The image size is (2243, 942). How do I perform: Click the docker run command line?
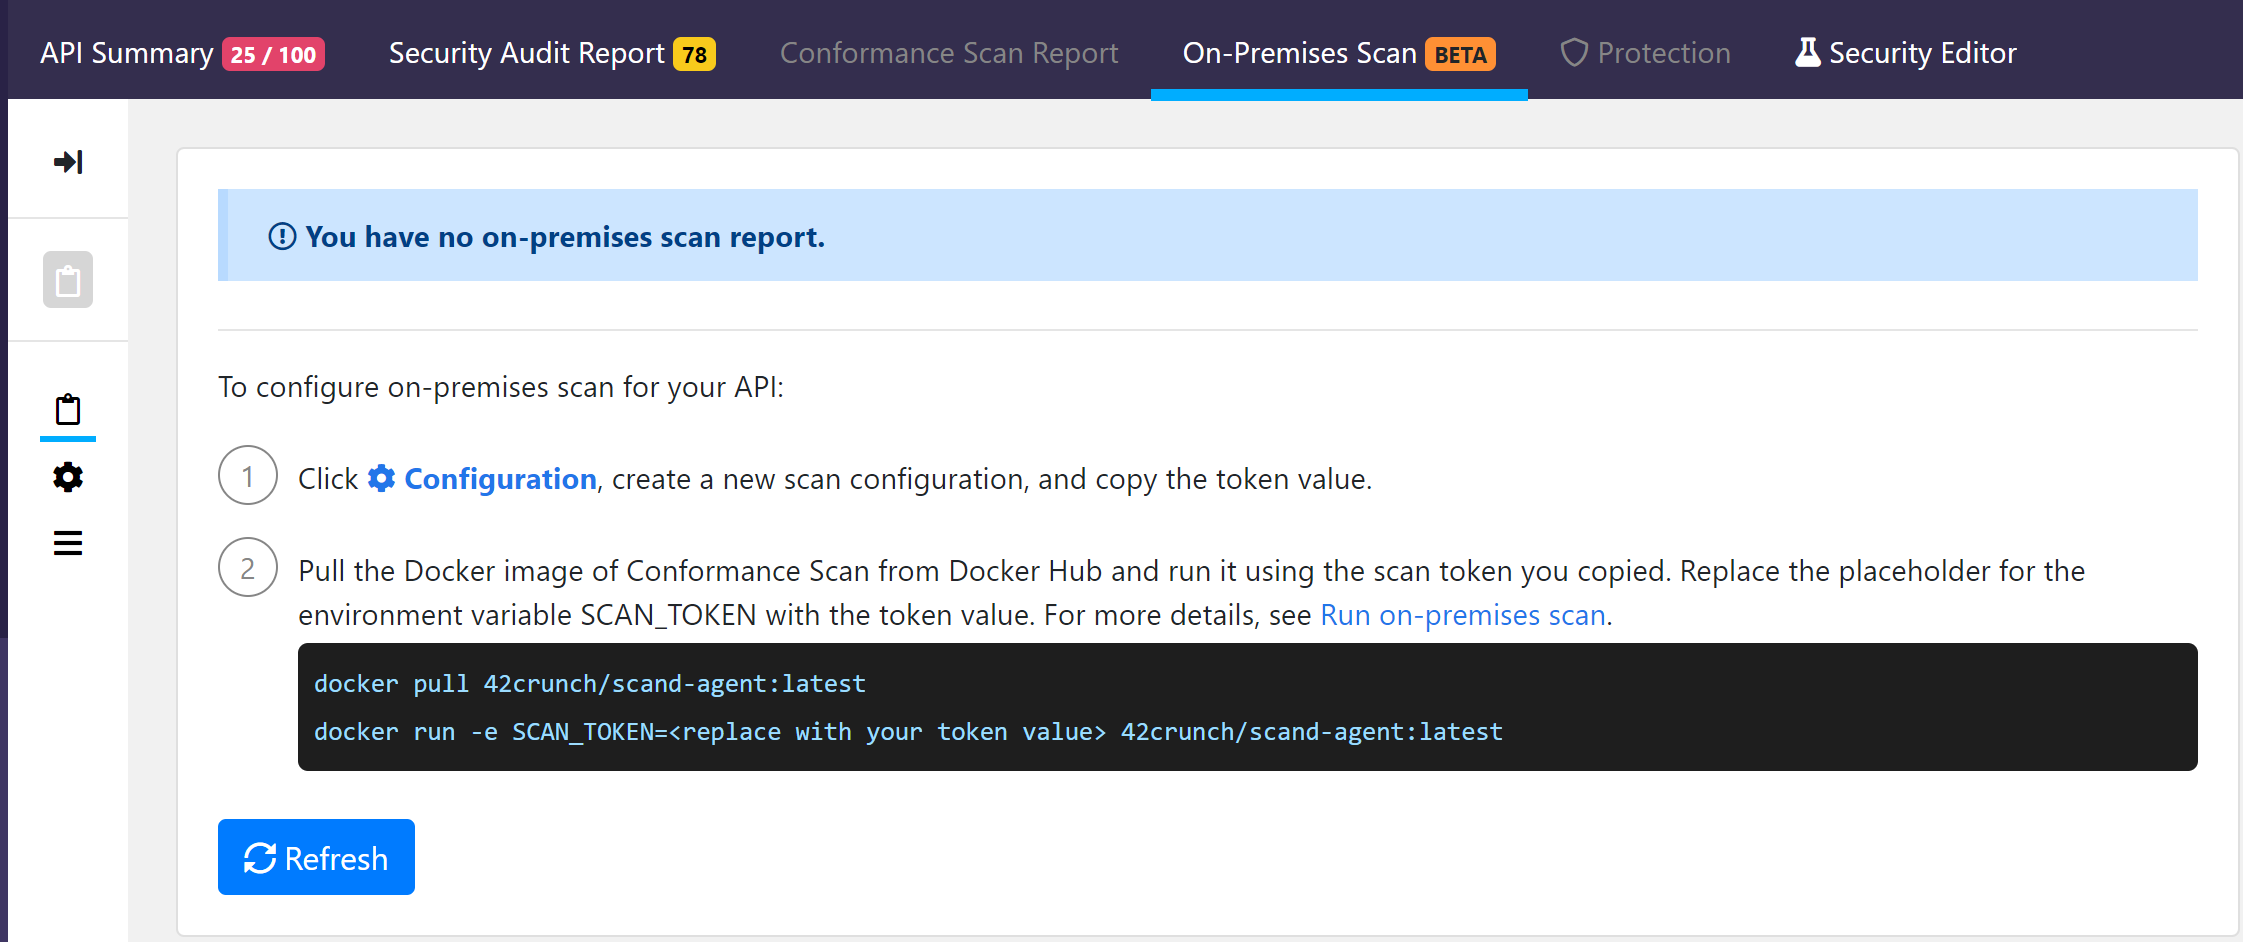[x=908, y=732]
